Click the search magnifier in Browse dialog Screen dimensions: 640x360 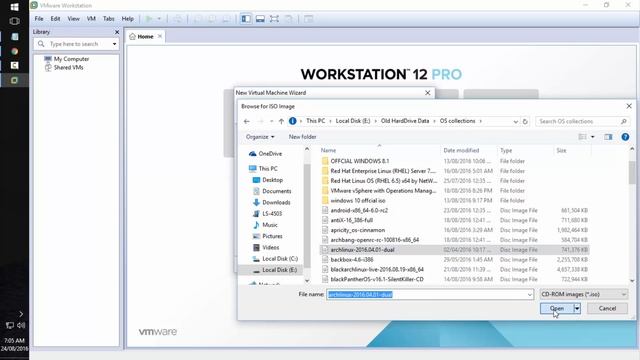tap(623, 121)
